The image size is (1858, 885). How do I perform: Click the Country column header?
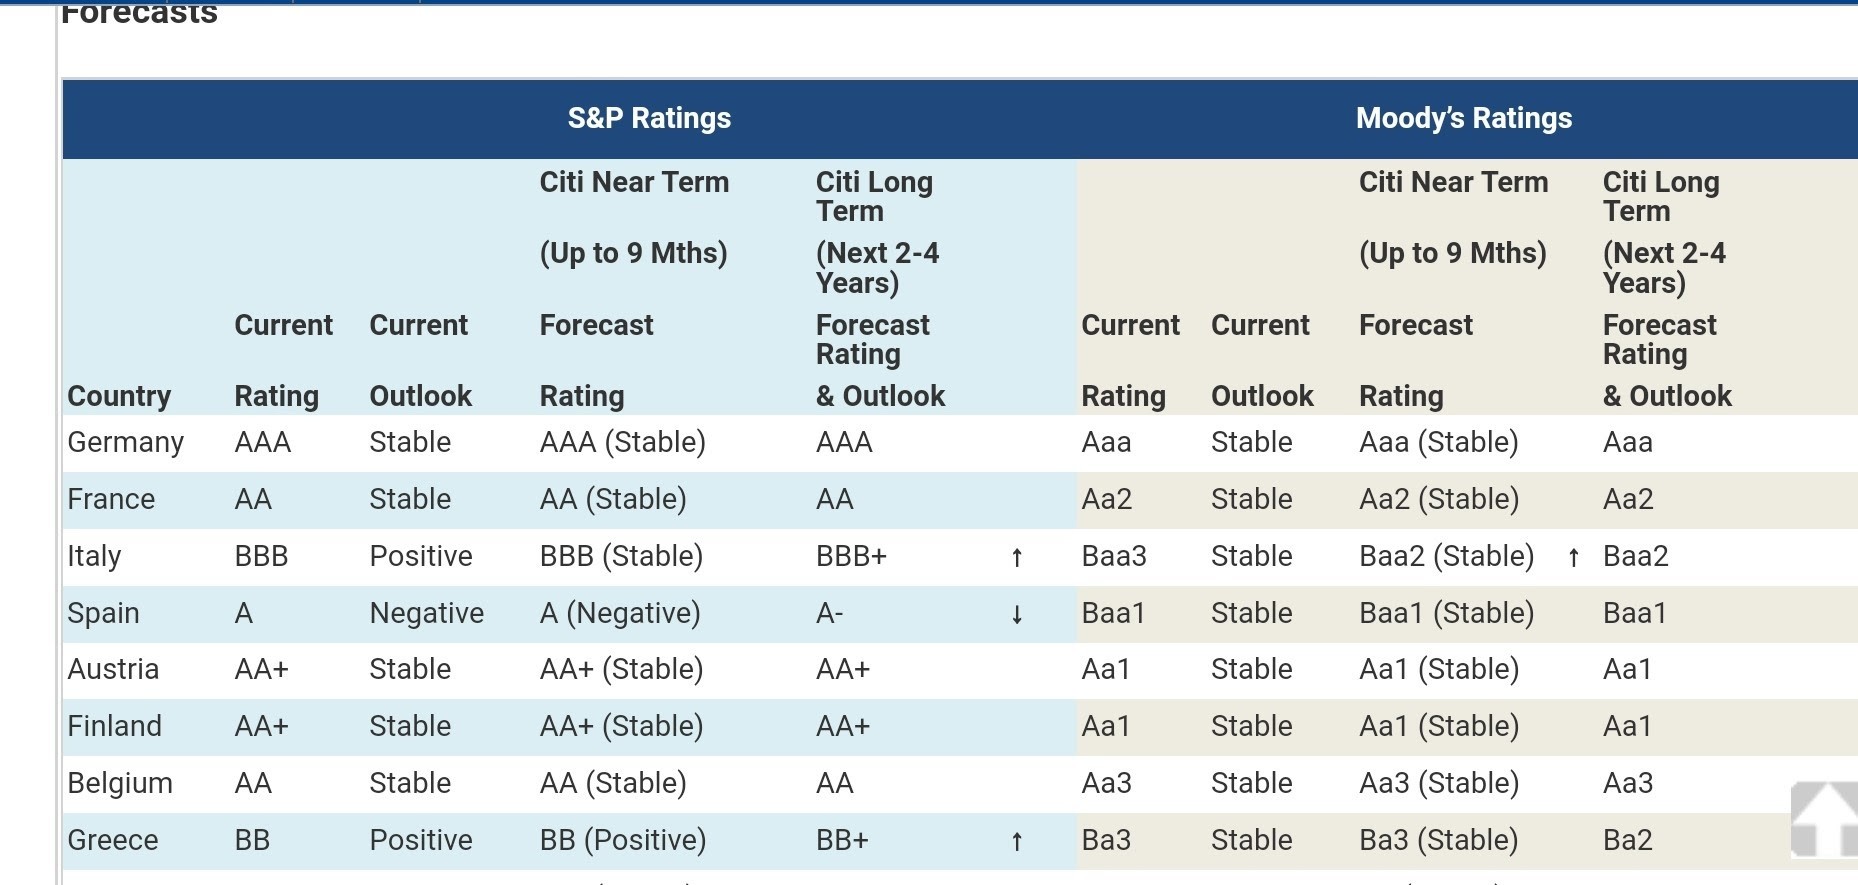tap(119, 396)
